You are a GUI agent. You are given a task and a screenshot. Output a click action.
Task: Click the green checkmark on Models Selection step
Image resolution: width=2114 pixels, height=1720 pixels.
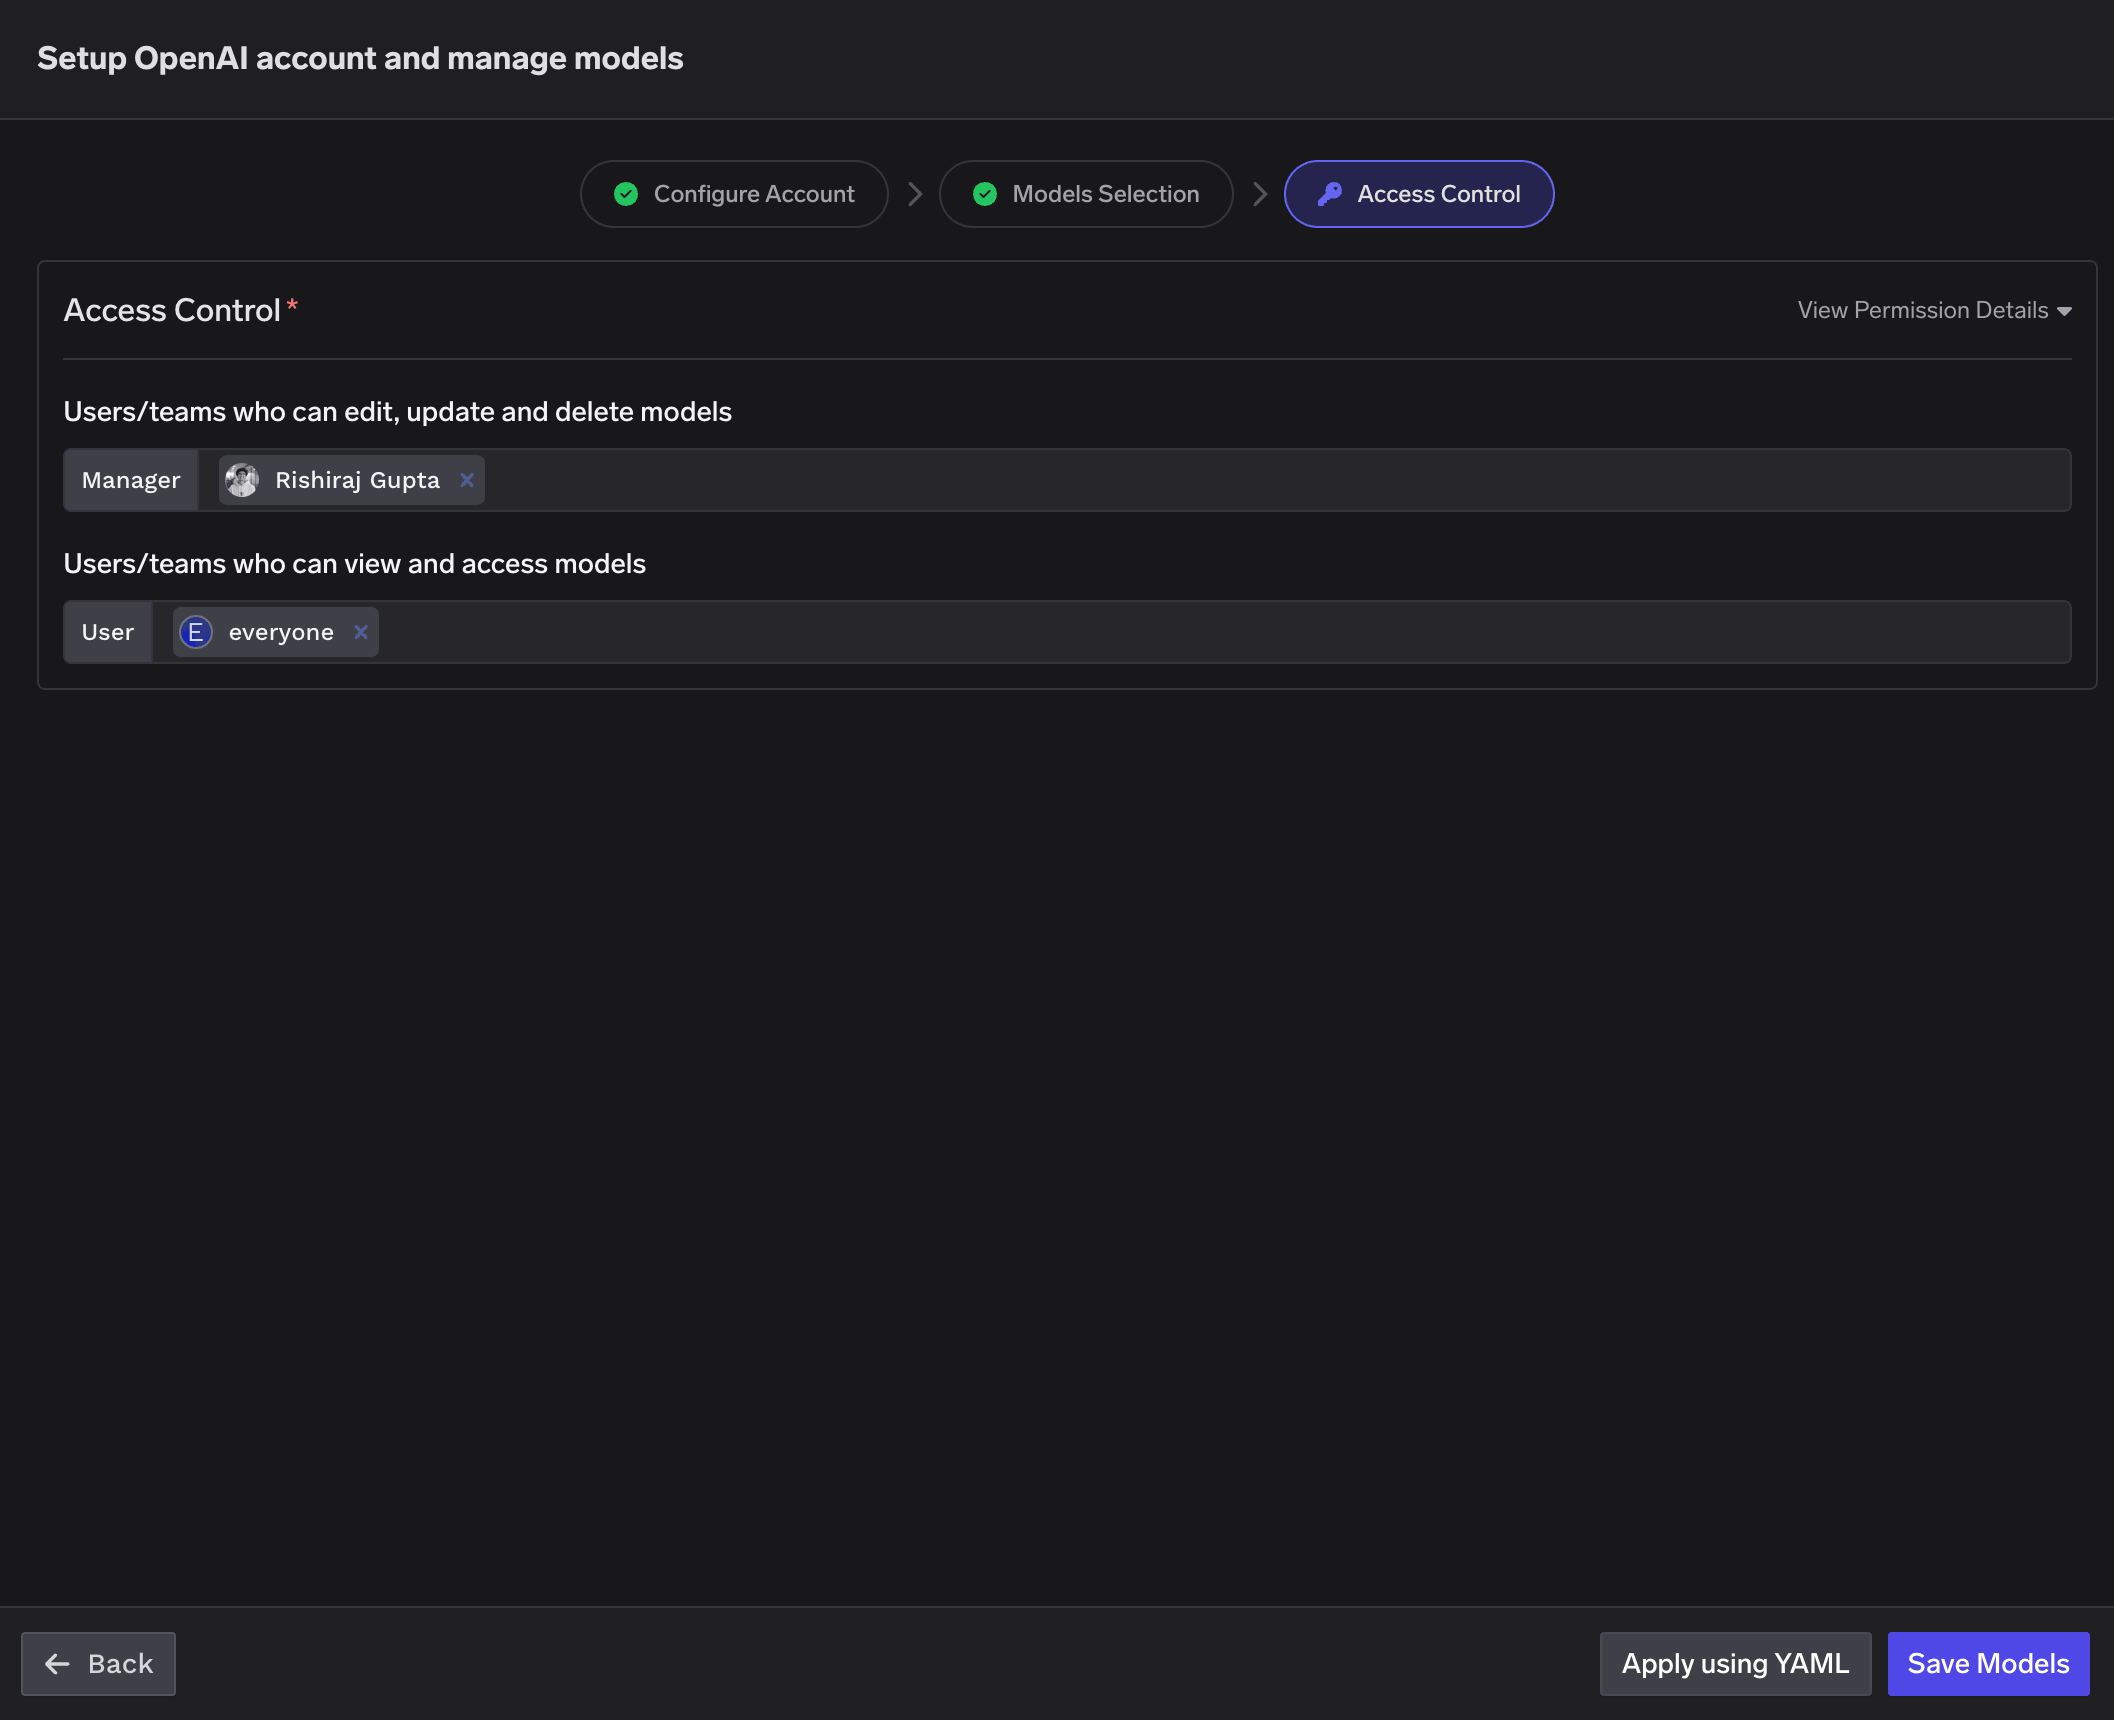pyautogui.click(x=985, y=194)
